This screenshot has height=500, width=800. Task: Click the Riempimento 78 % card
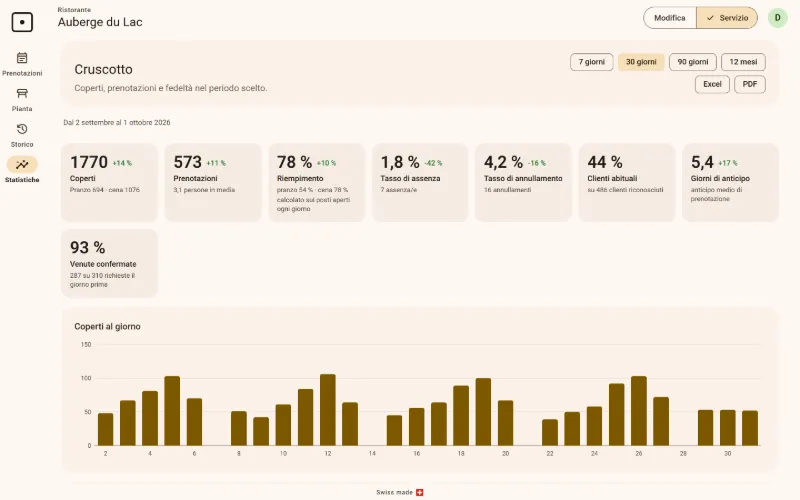pyautogui.click(x=316, y=182)
